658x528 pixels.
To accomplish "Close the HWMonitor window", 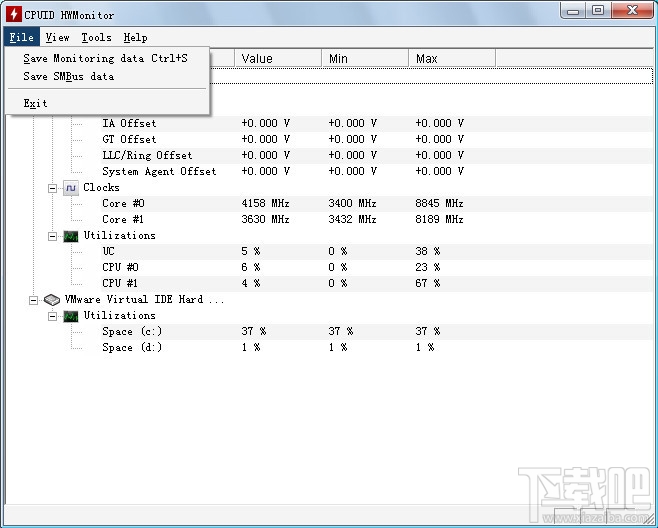I will click(632, 10).
